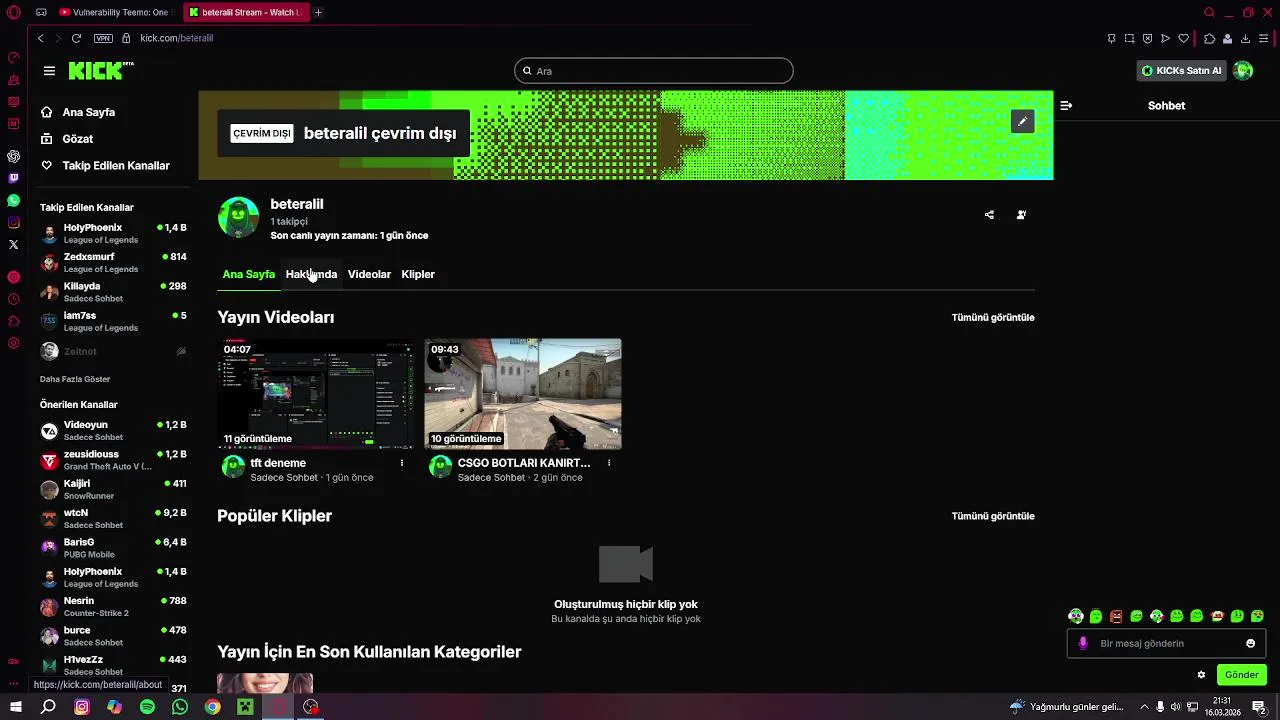The height and width of the screenshot is (720, 1280).
Task: Open Zedxsmurf channel in sidebar
Action: coord(113,263)
